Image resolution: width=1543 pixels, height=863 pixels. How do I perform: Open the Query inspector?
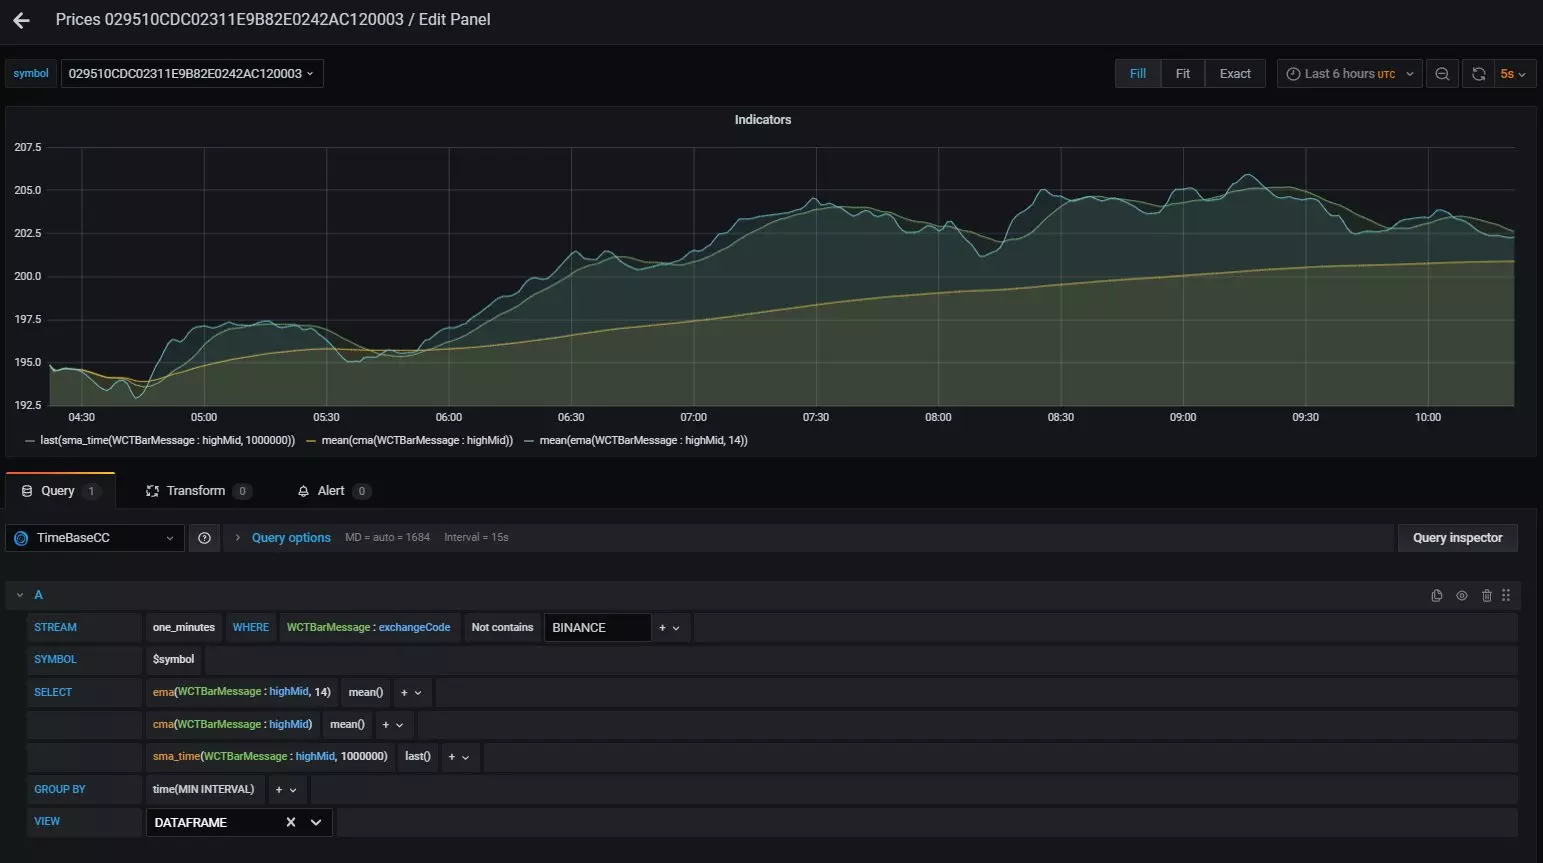point(1457,538)
